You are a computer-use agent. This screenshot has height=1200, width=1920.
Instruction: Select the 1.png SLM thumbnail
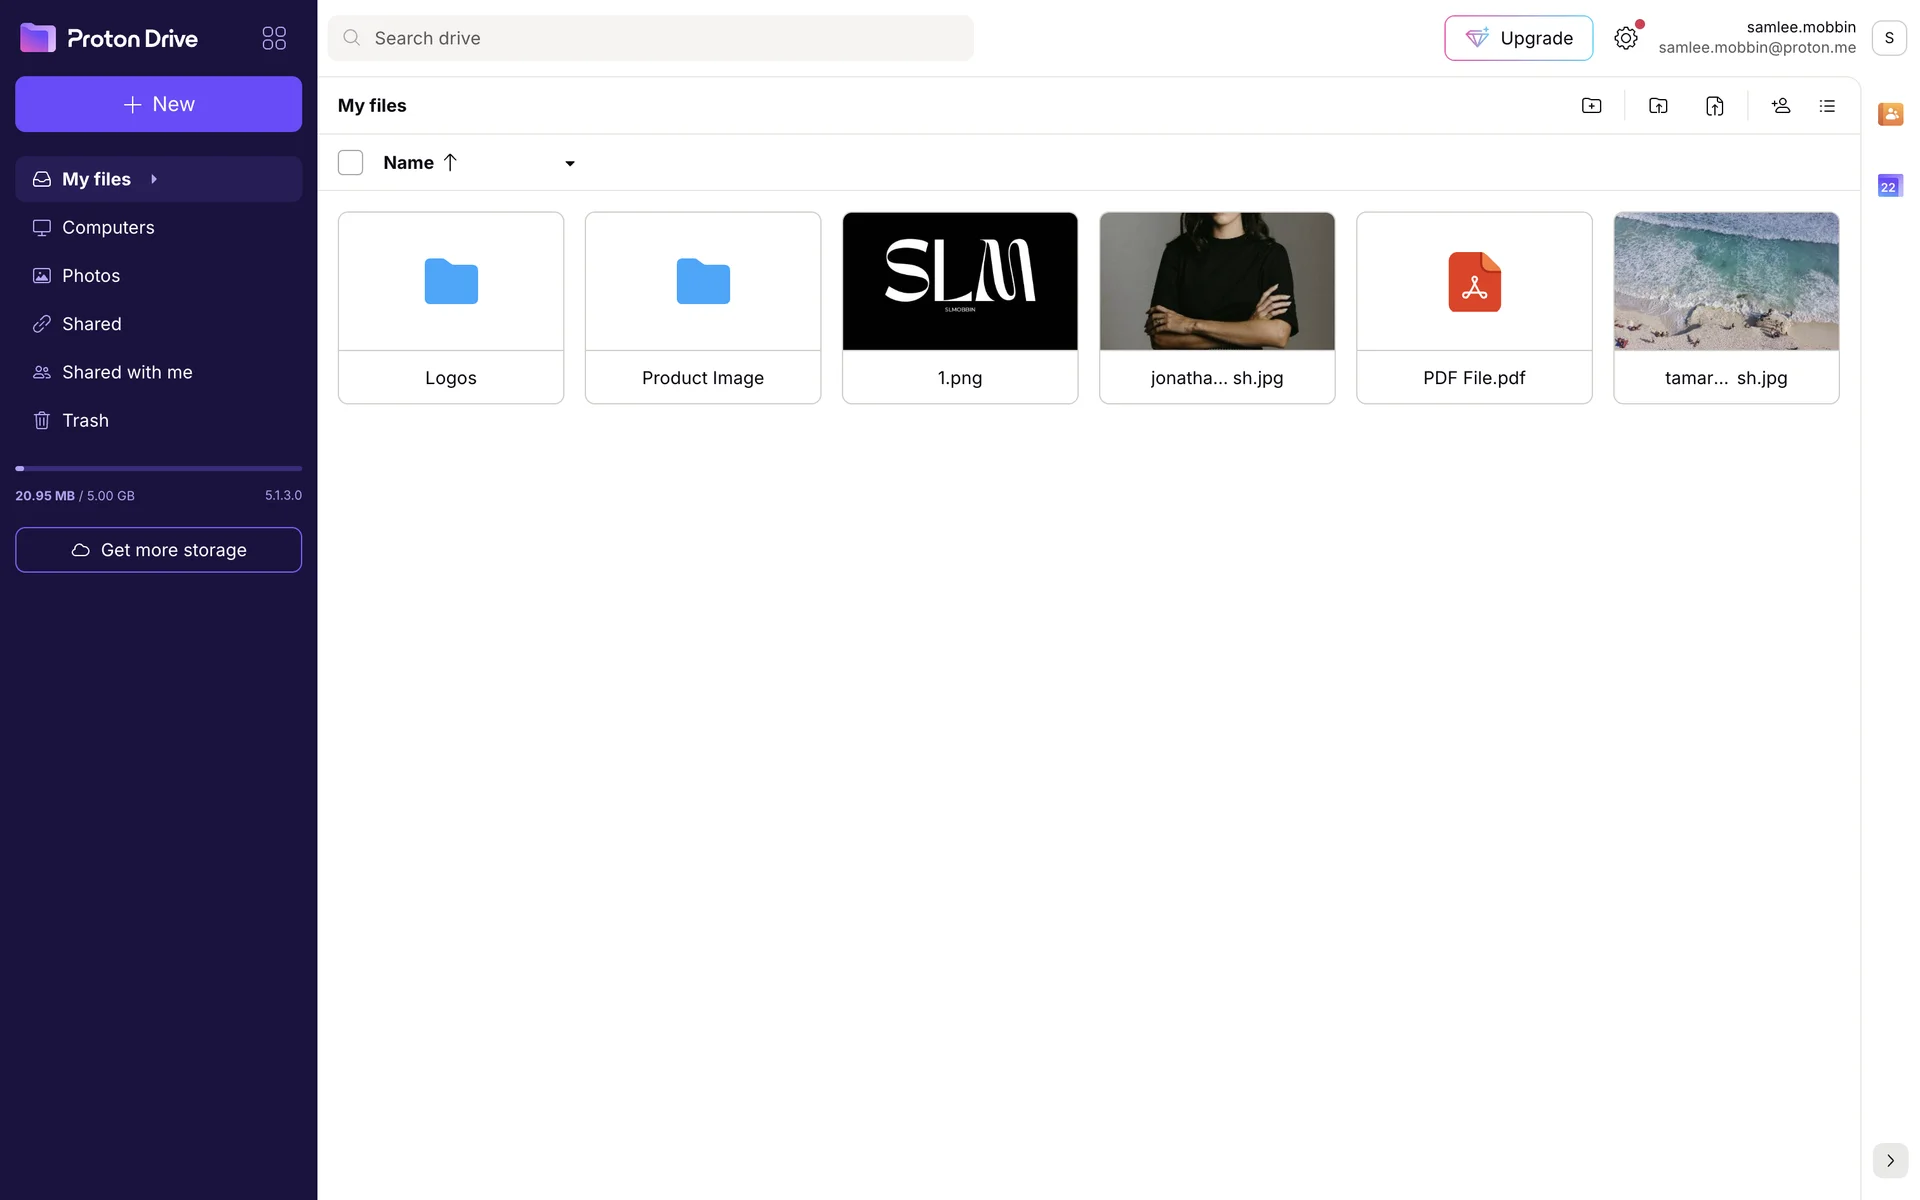coord(960,281)
